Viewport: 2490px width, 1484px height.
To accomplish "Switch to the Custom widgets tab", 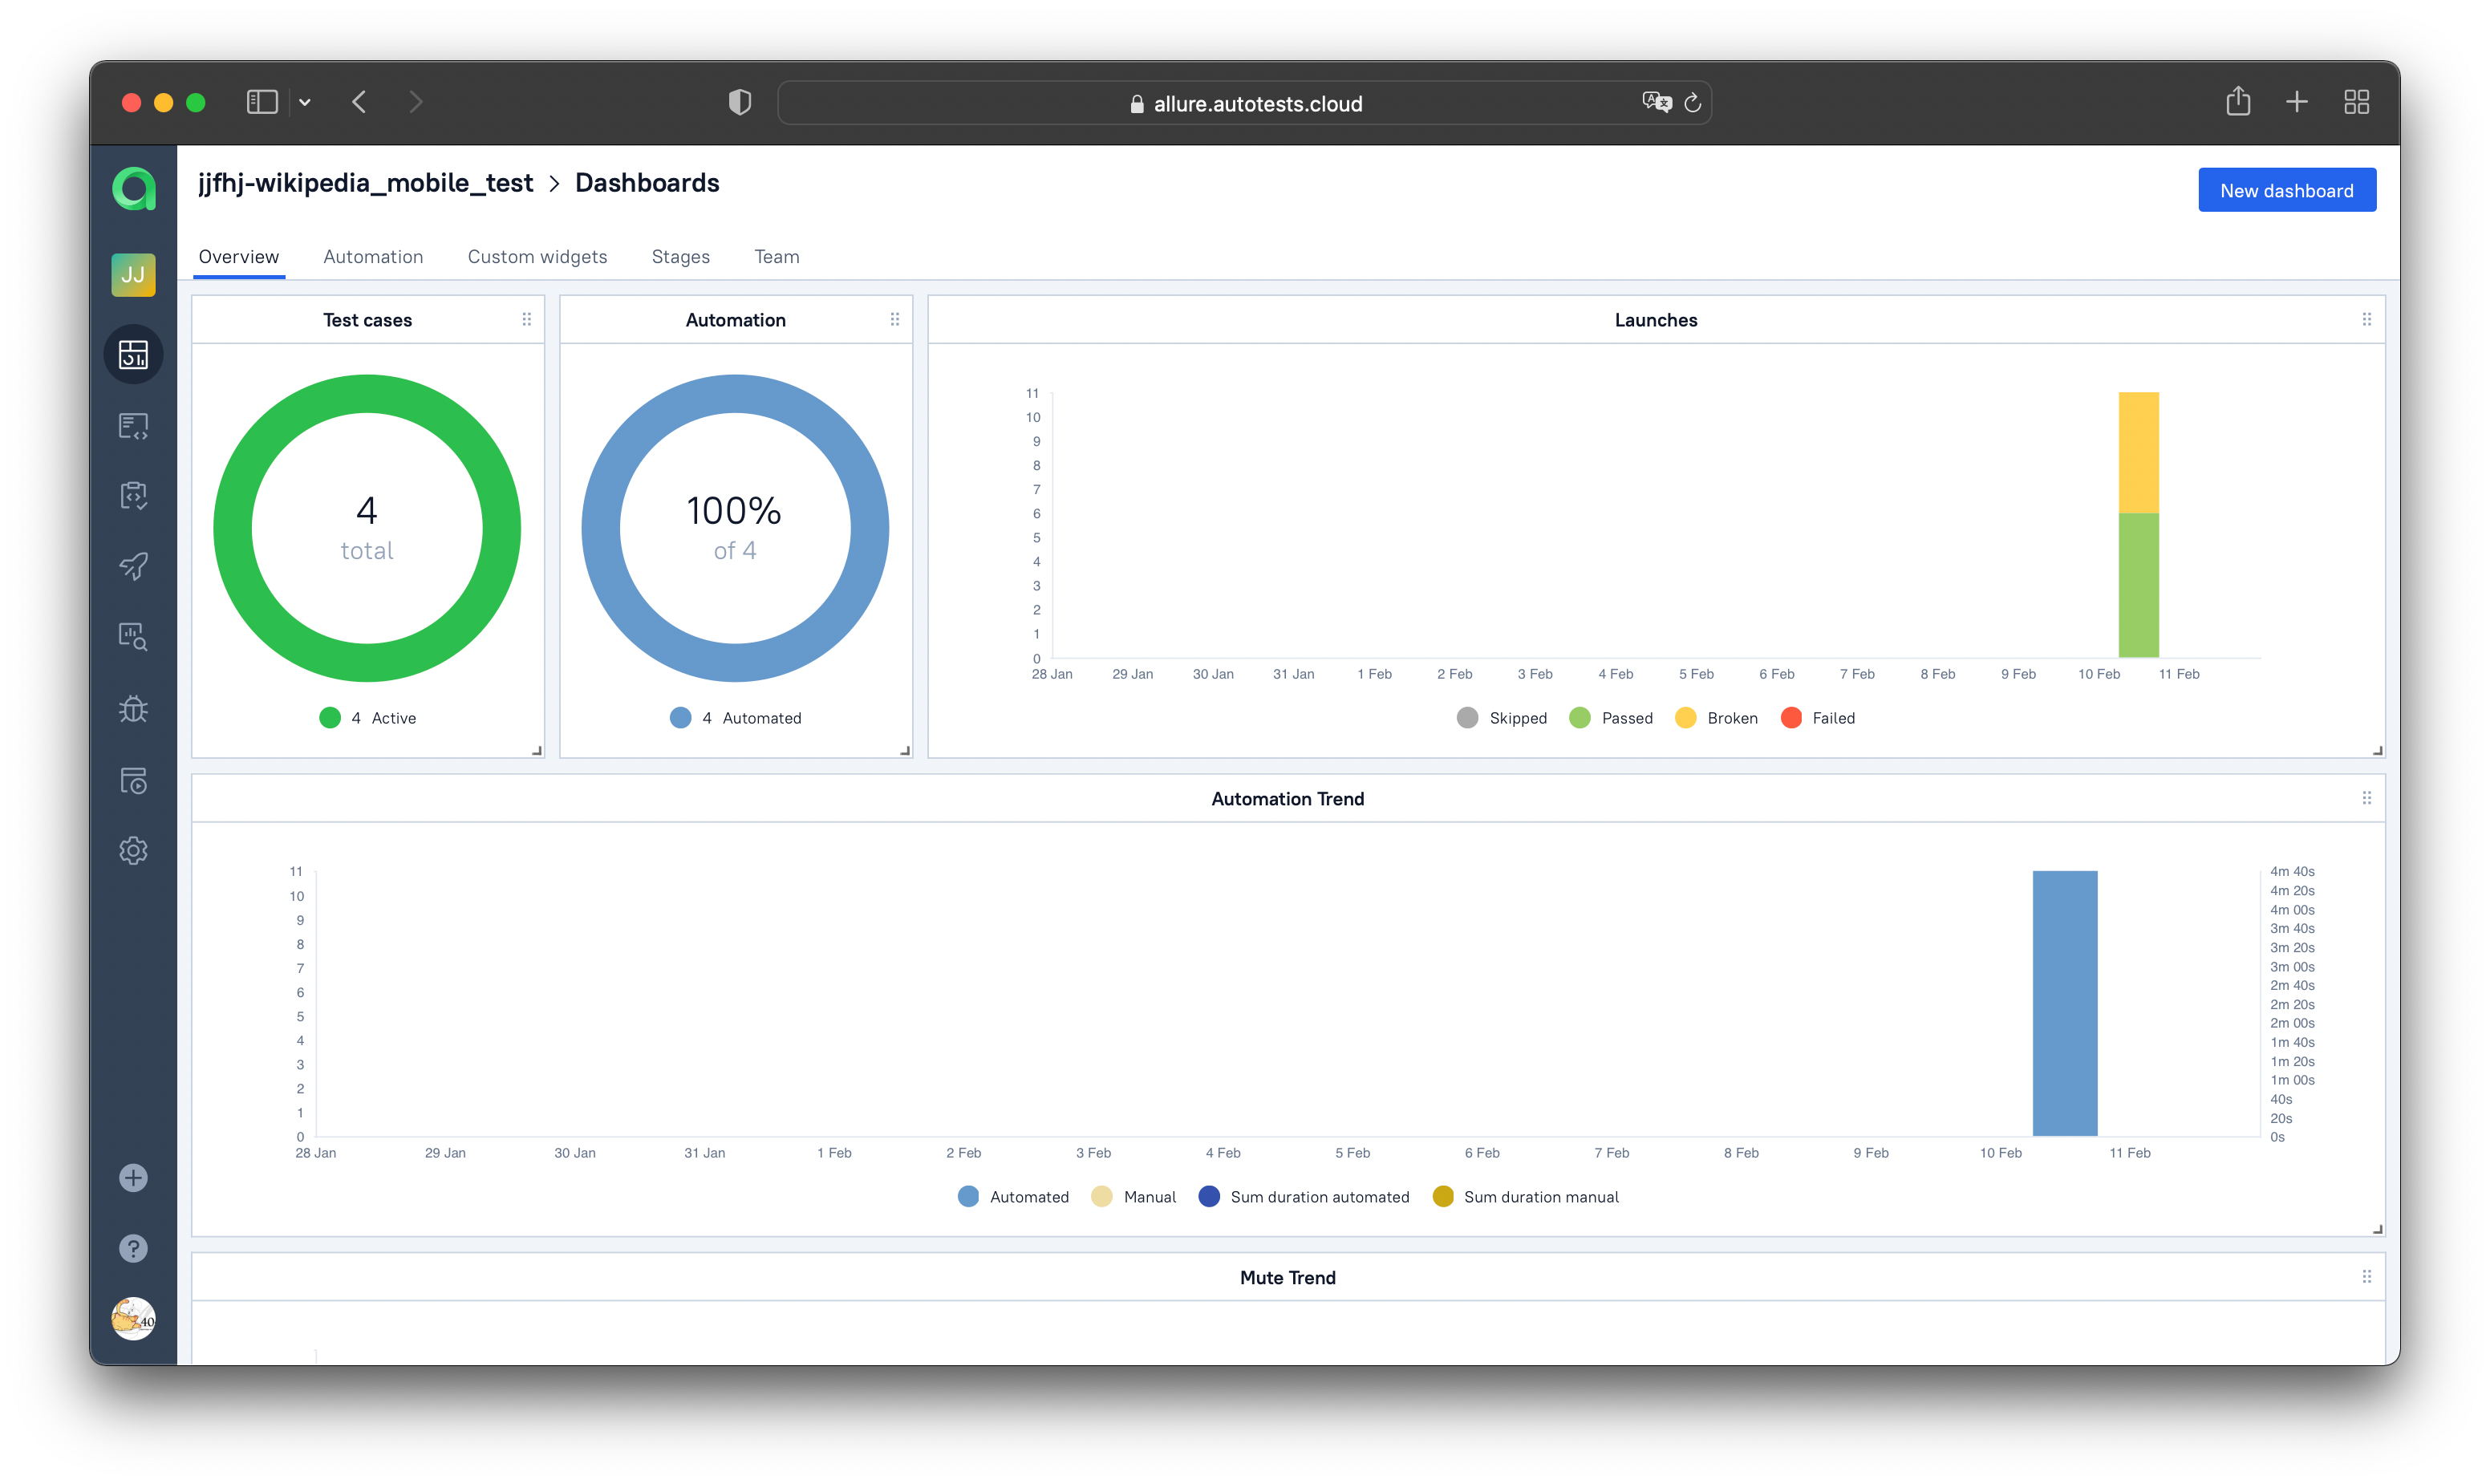I will [537, 257].
